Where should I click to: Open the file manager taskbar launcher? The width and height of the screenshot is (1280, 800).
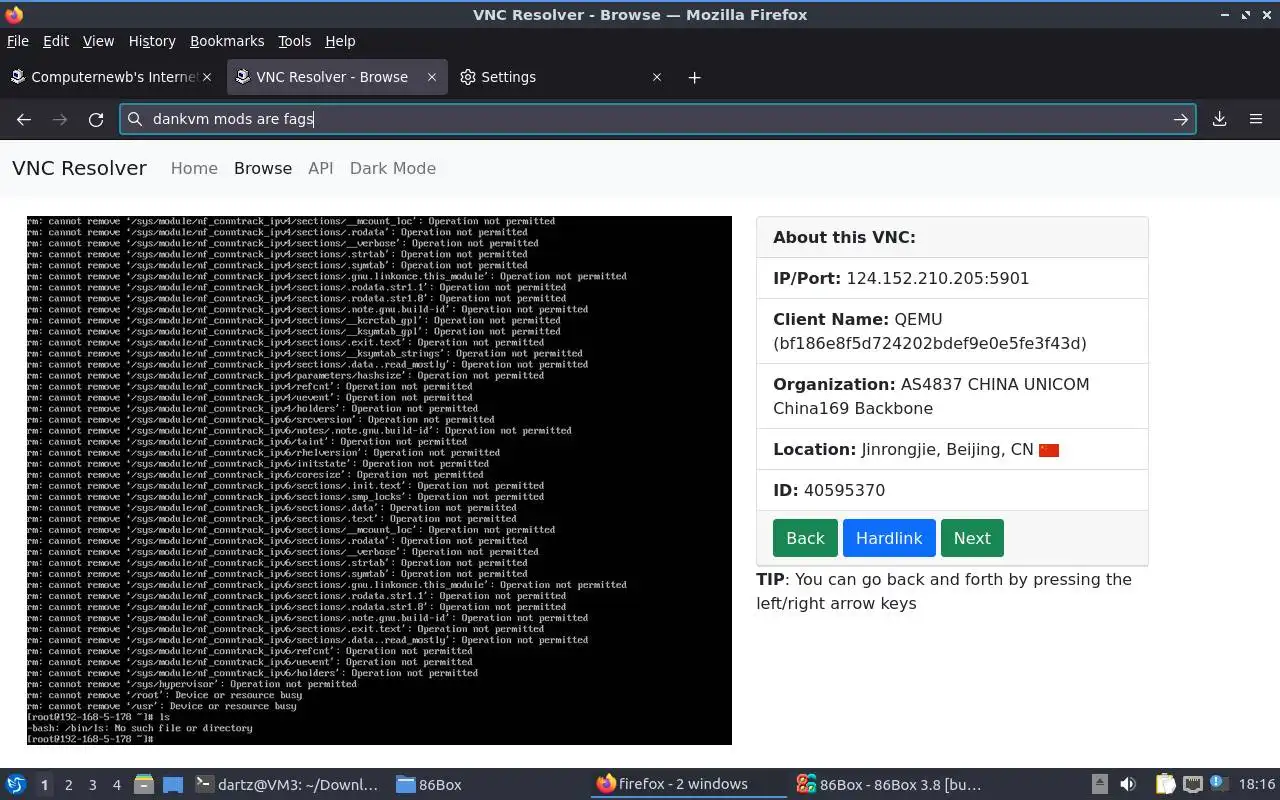click(x=144, y=785)
